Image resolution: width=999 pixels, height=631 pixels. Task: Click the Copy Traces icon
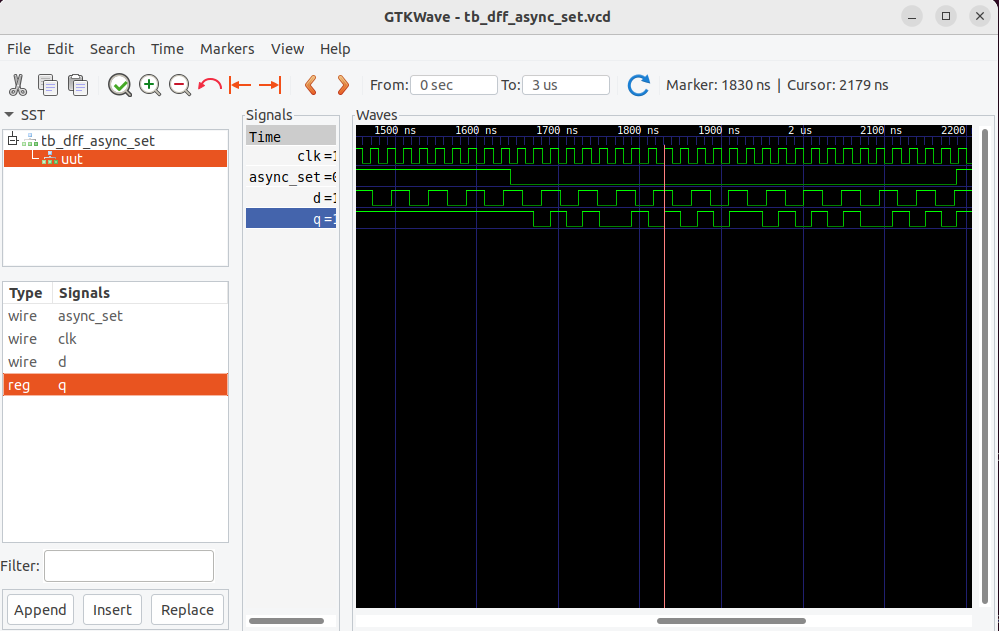(47, 85)
